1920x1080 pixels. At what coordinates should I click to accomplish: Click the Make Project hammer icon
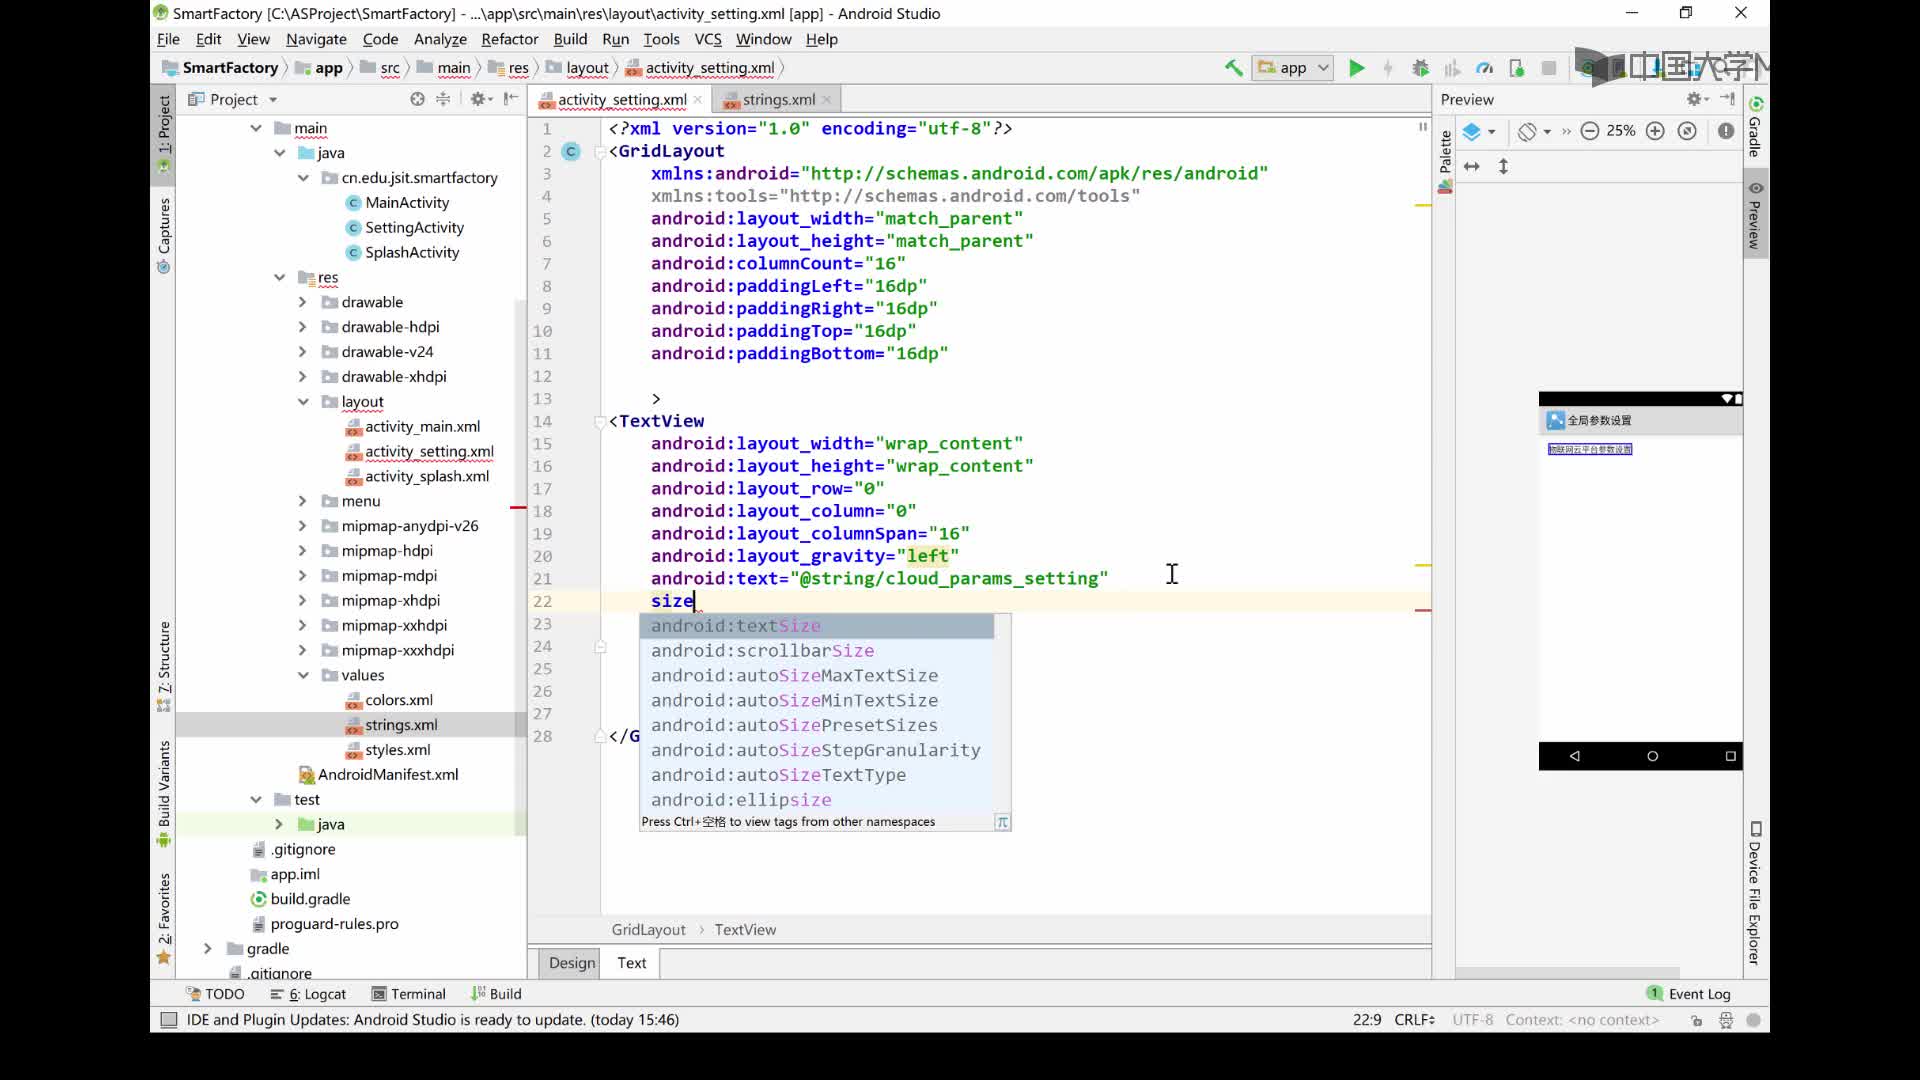[x=1233, y=68]
